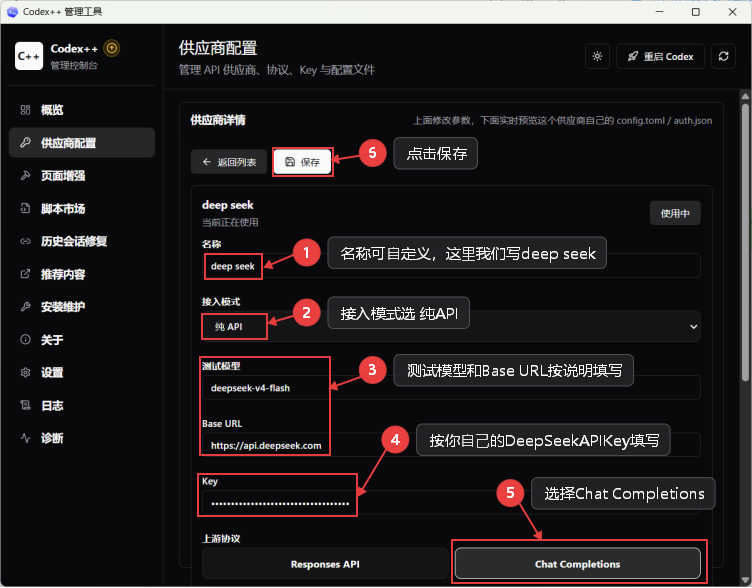Open the 供应商配置 menu item
Image resolution: width=752 pixels, height=588 pixels.
[x=82, y=143]
